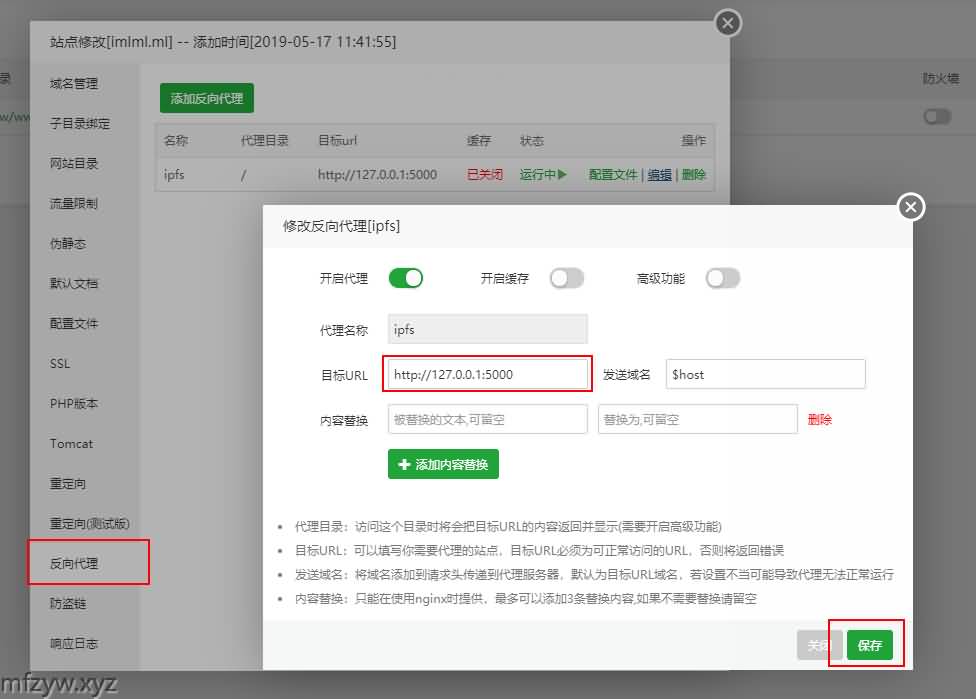976x699 pixels.
Task: Switch to the SSL sidebar tab
Action: click(60, 364)
